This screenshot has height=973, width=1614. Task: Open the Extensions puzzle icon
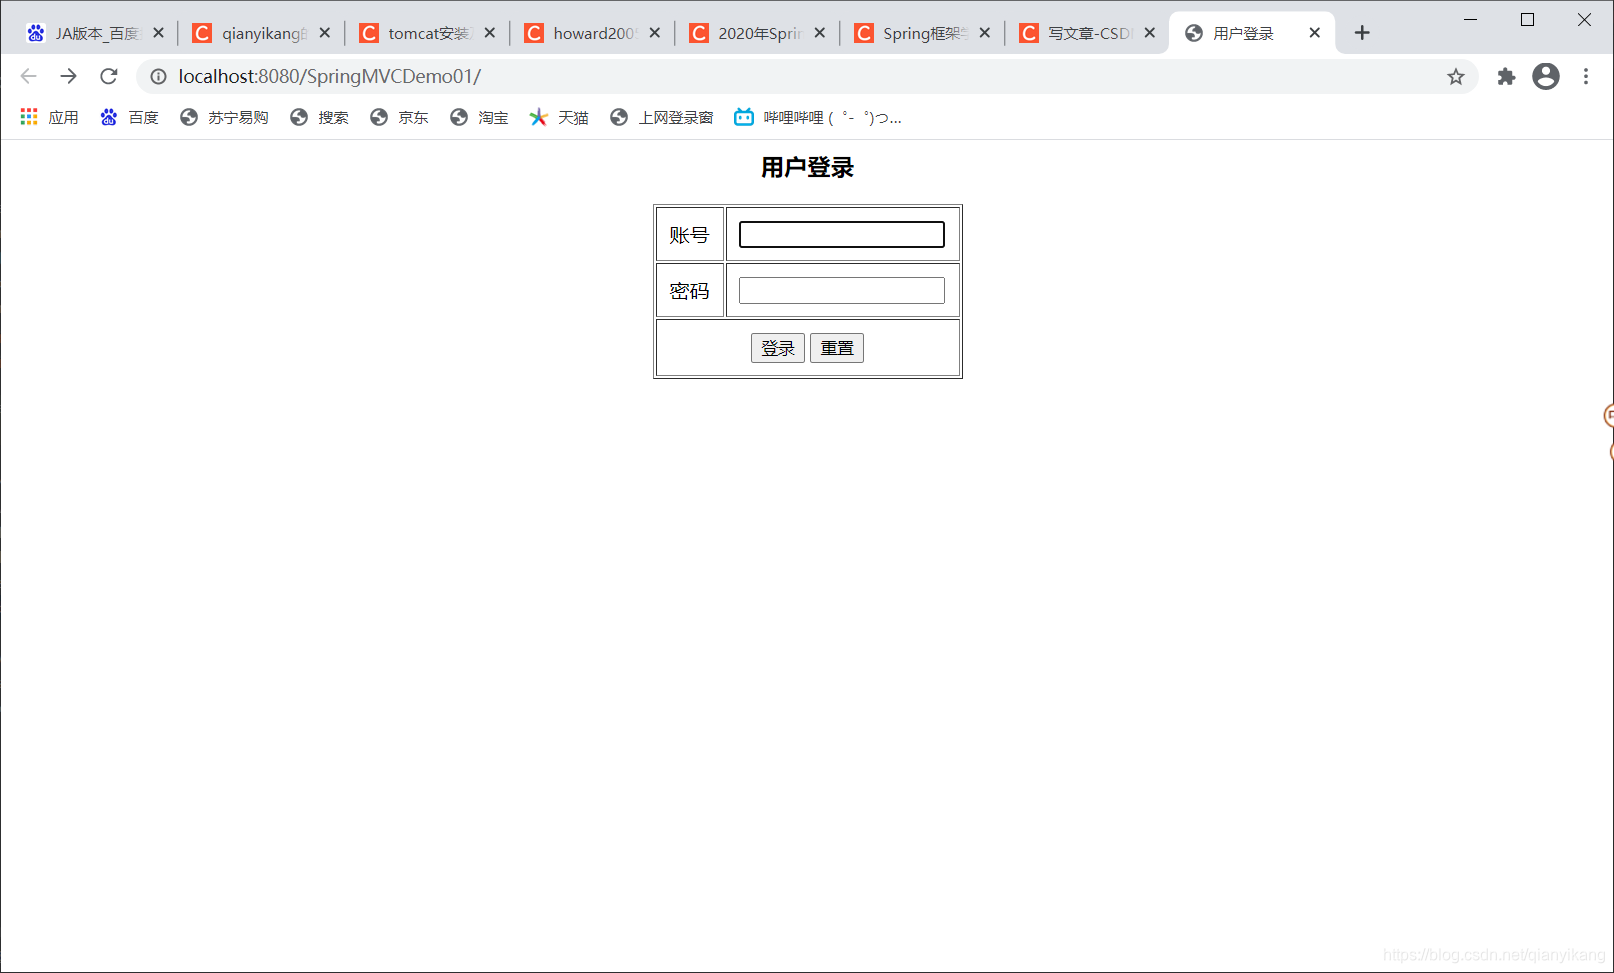1506,77
